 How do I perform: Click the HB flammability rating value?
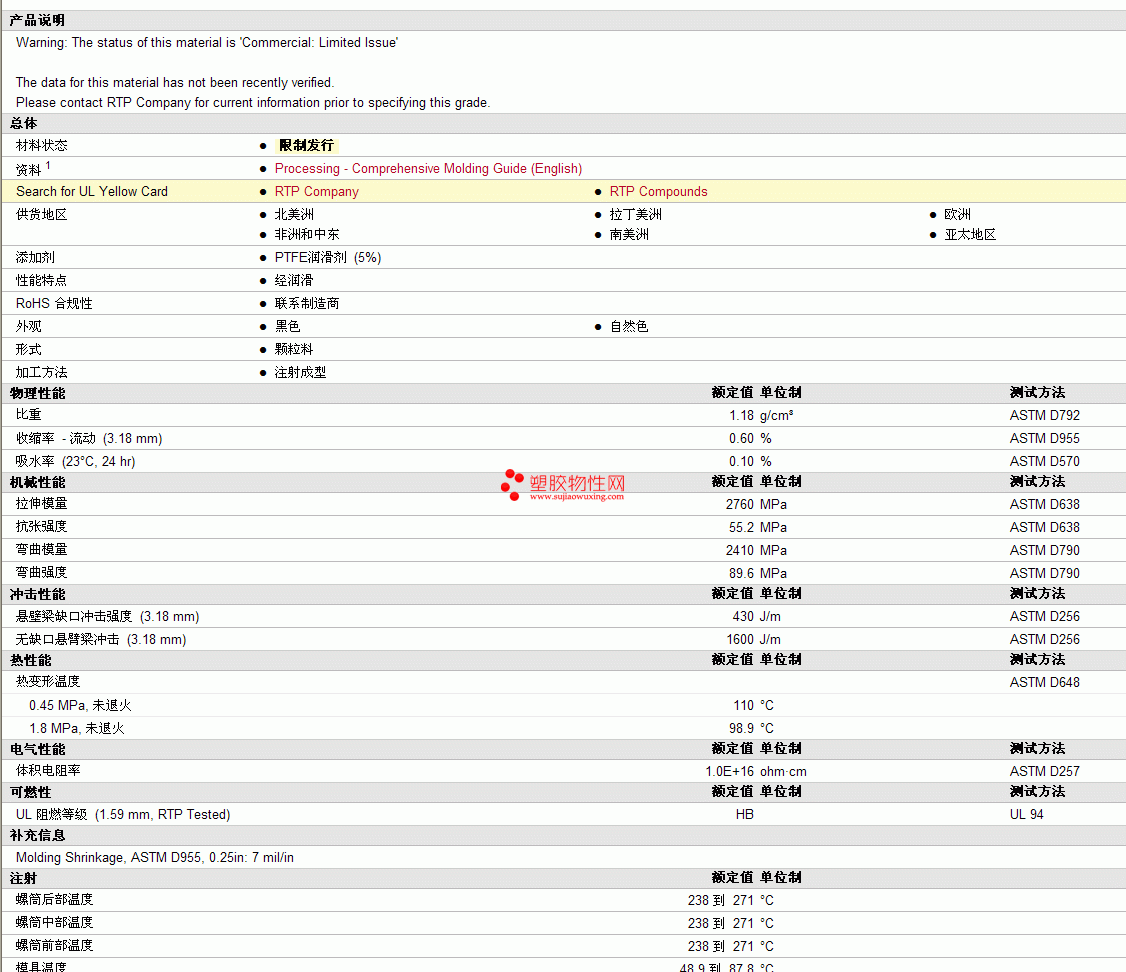pyautogui.click(x=745, y=815)
